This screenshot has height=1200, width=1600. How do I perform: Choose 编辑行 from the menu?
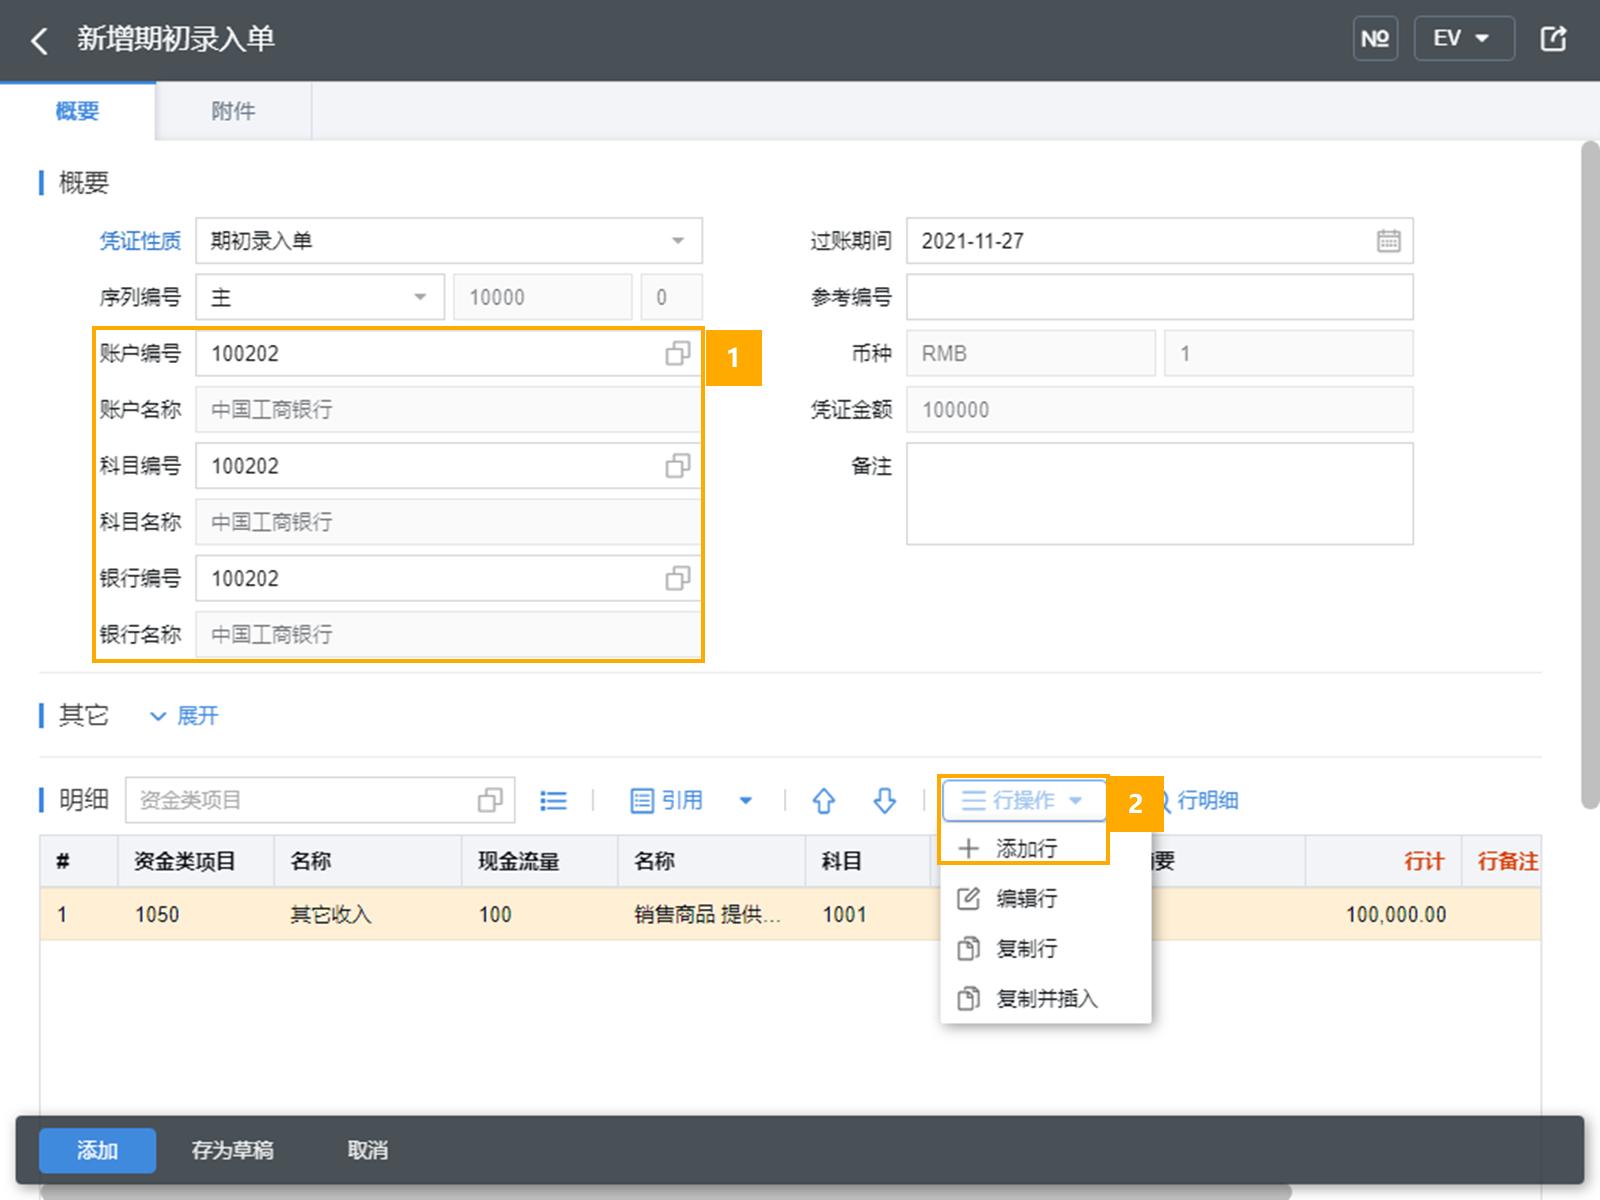coord(1046,898)
